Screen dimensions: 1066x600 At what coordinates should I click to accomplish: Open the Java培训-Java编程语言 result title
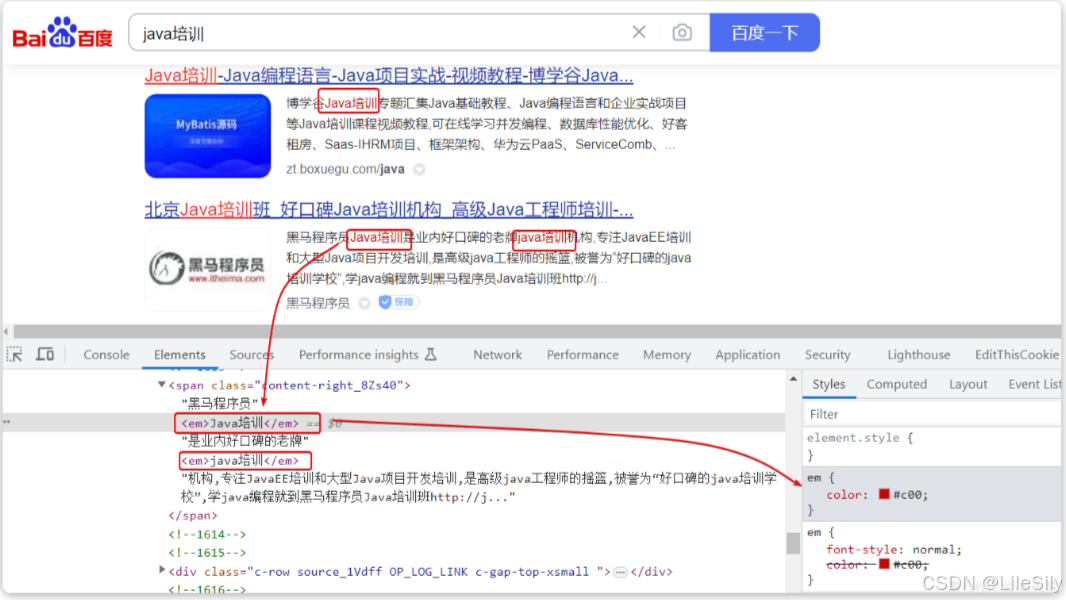(x=388, y=75)
